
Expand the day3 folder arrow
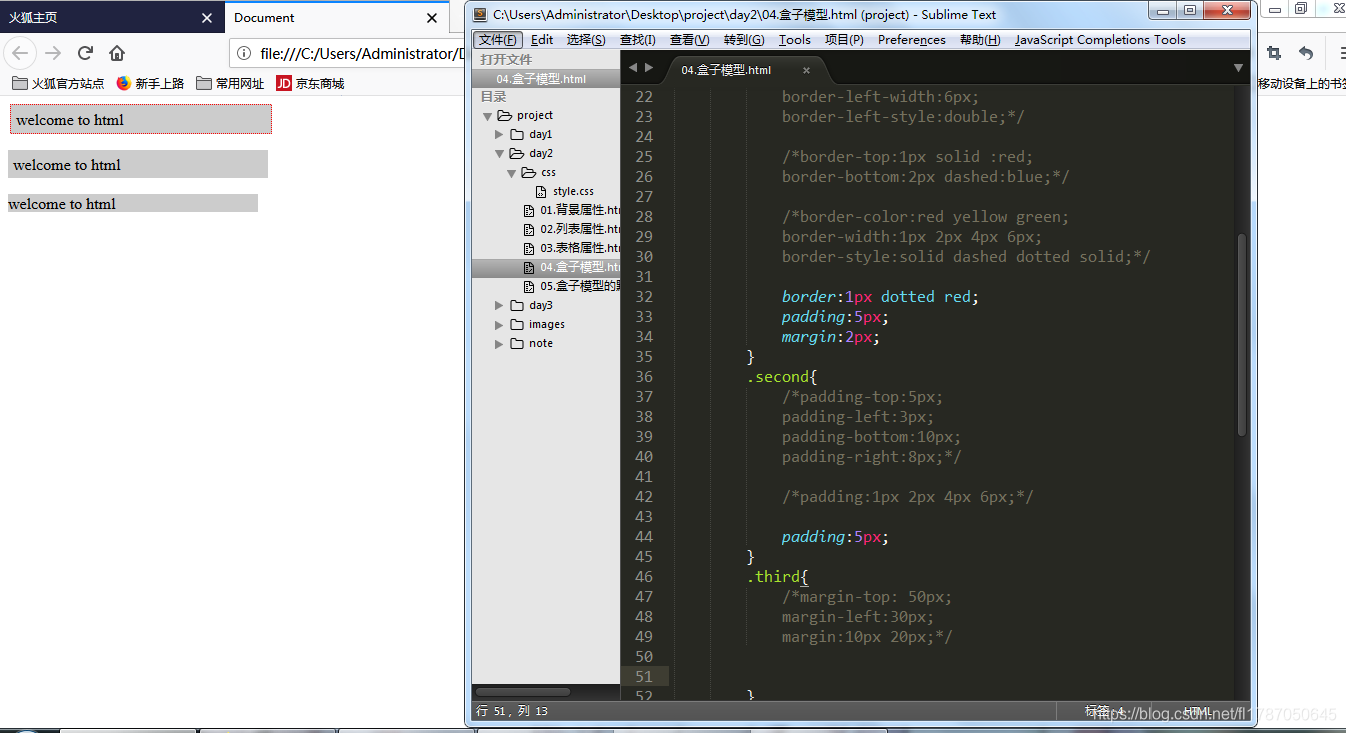click(x=499, y=306)
